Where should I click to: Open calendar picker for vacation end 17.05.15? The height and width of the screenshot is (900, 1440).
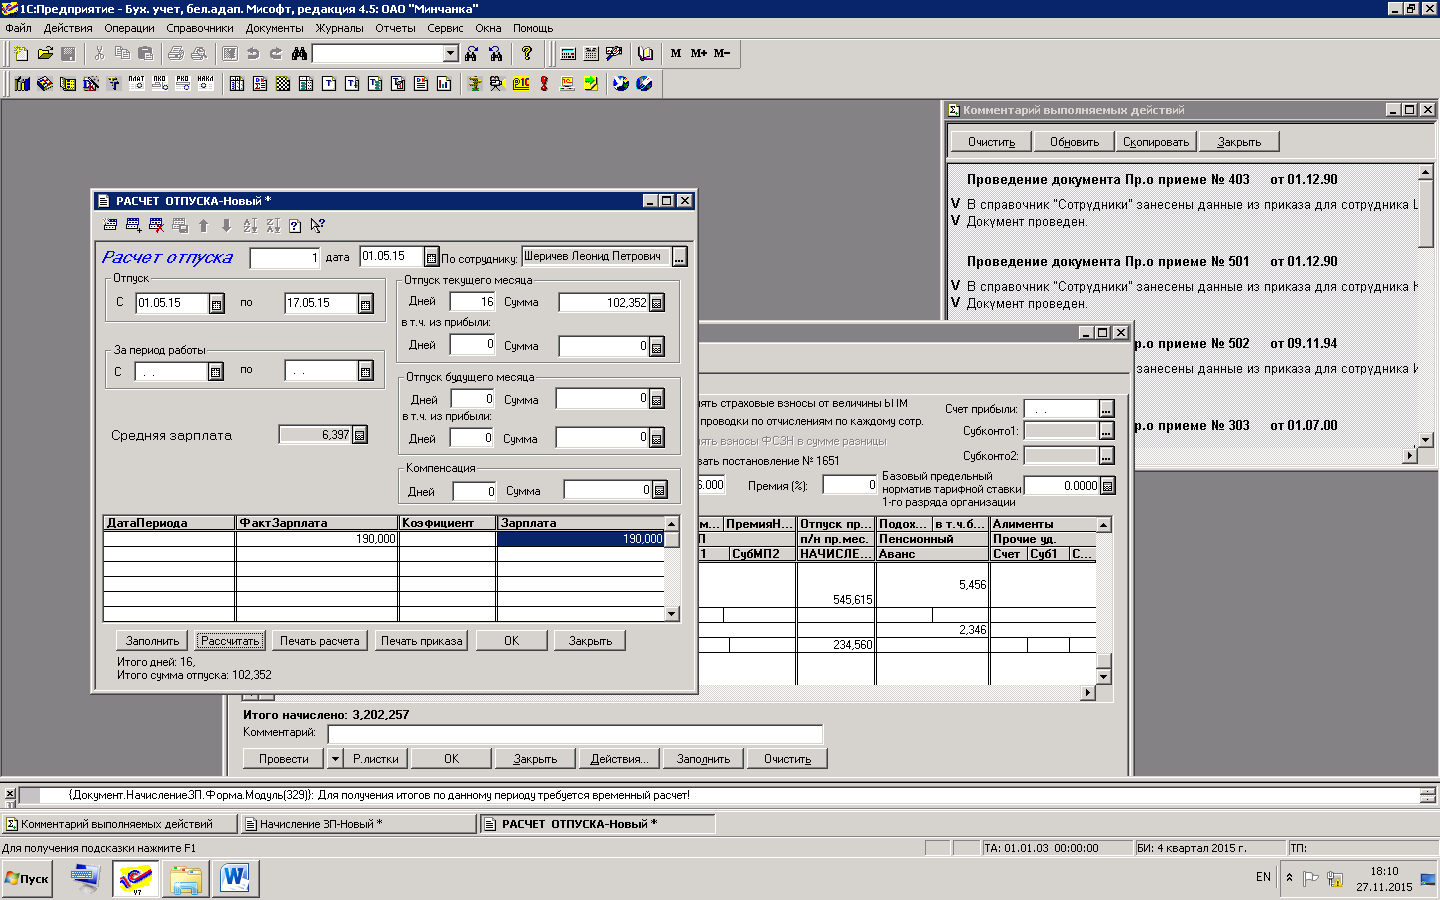click(365, 304)
